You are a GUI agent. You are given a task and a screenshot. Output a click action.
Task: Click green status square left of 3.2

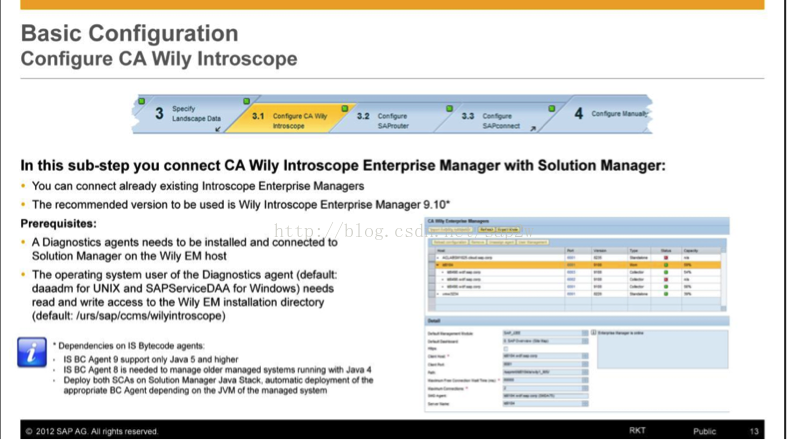click(345, 108)
